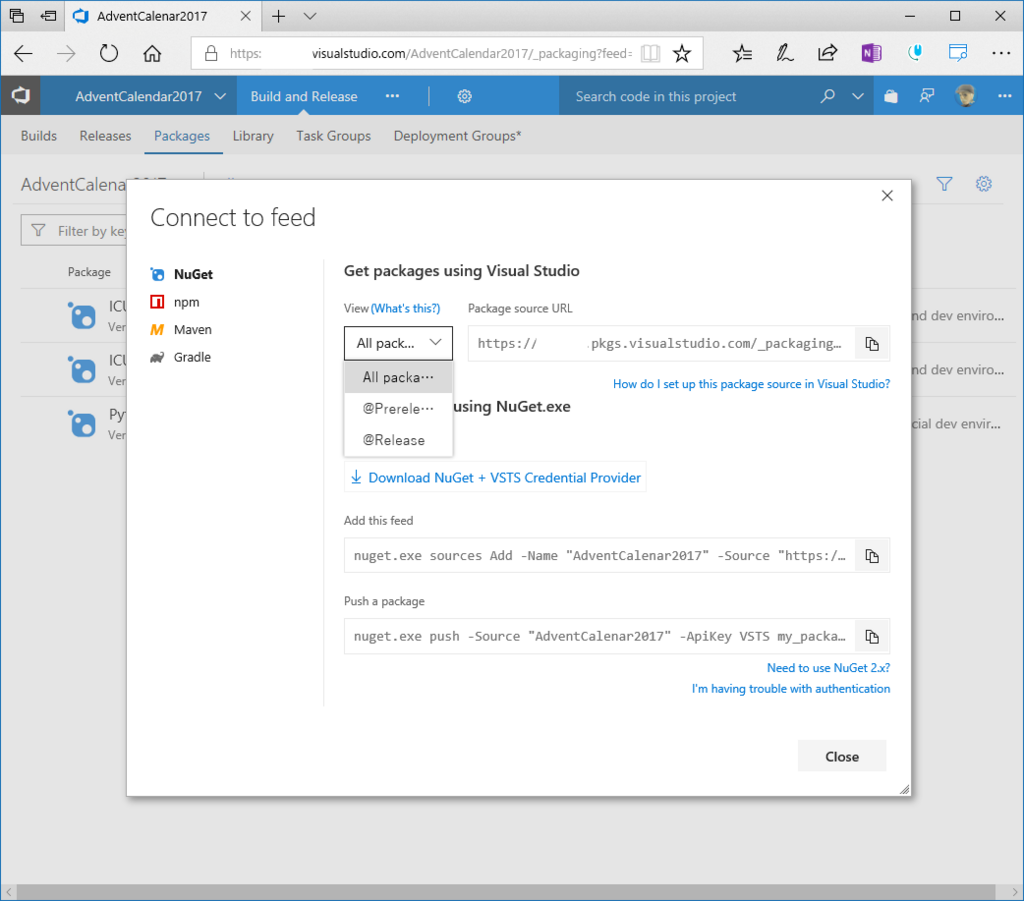Open the feedback people icon

(x=927, y=96)
